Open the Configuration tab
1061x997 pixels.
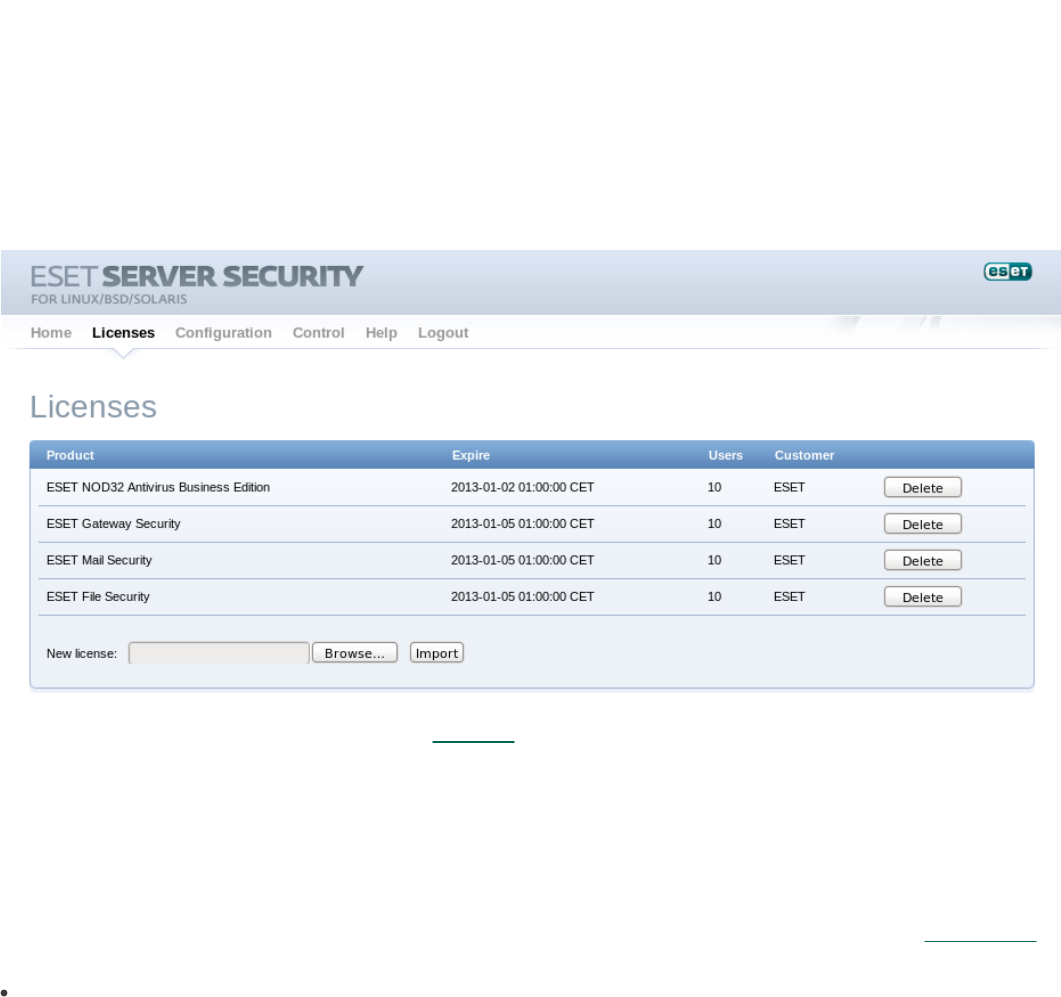(x=223, y=332)
